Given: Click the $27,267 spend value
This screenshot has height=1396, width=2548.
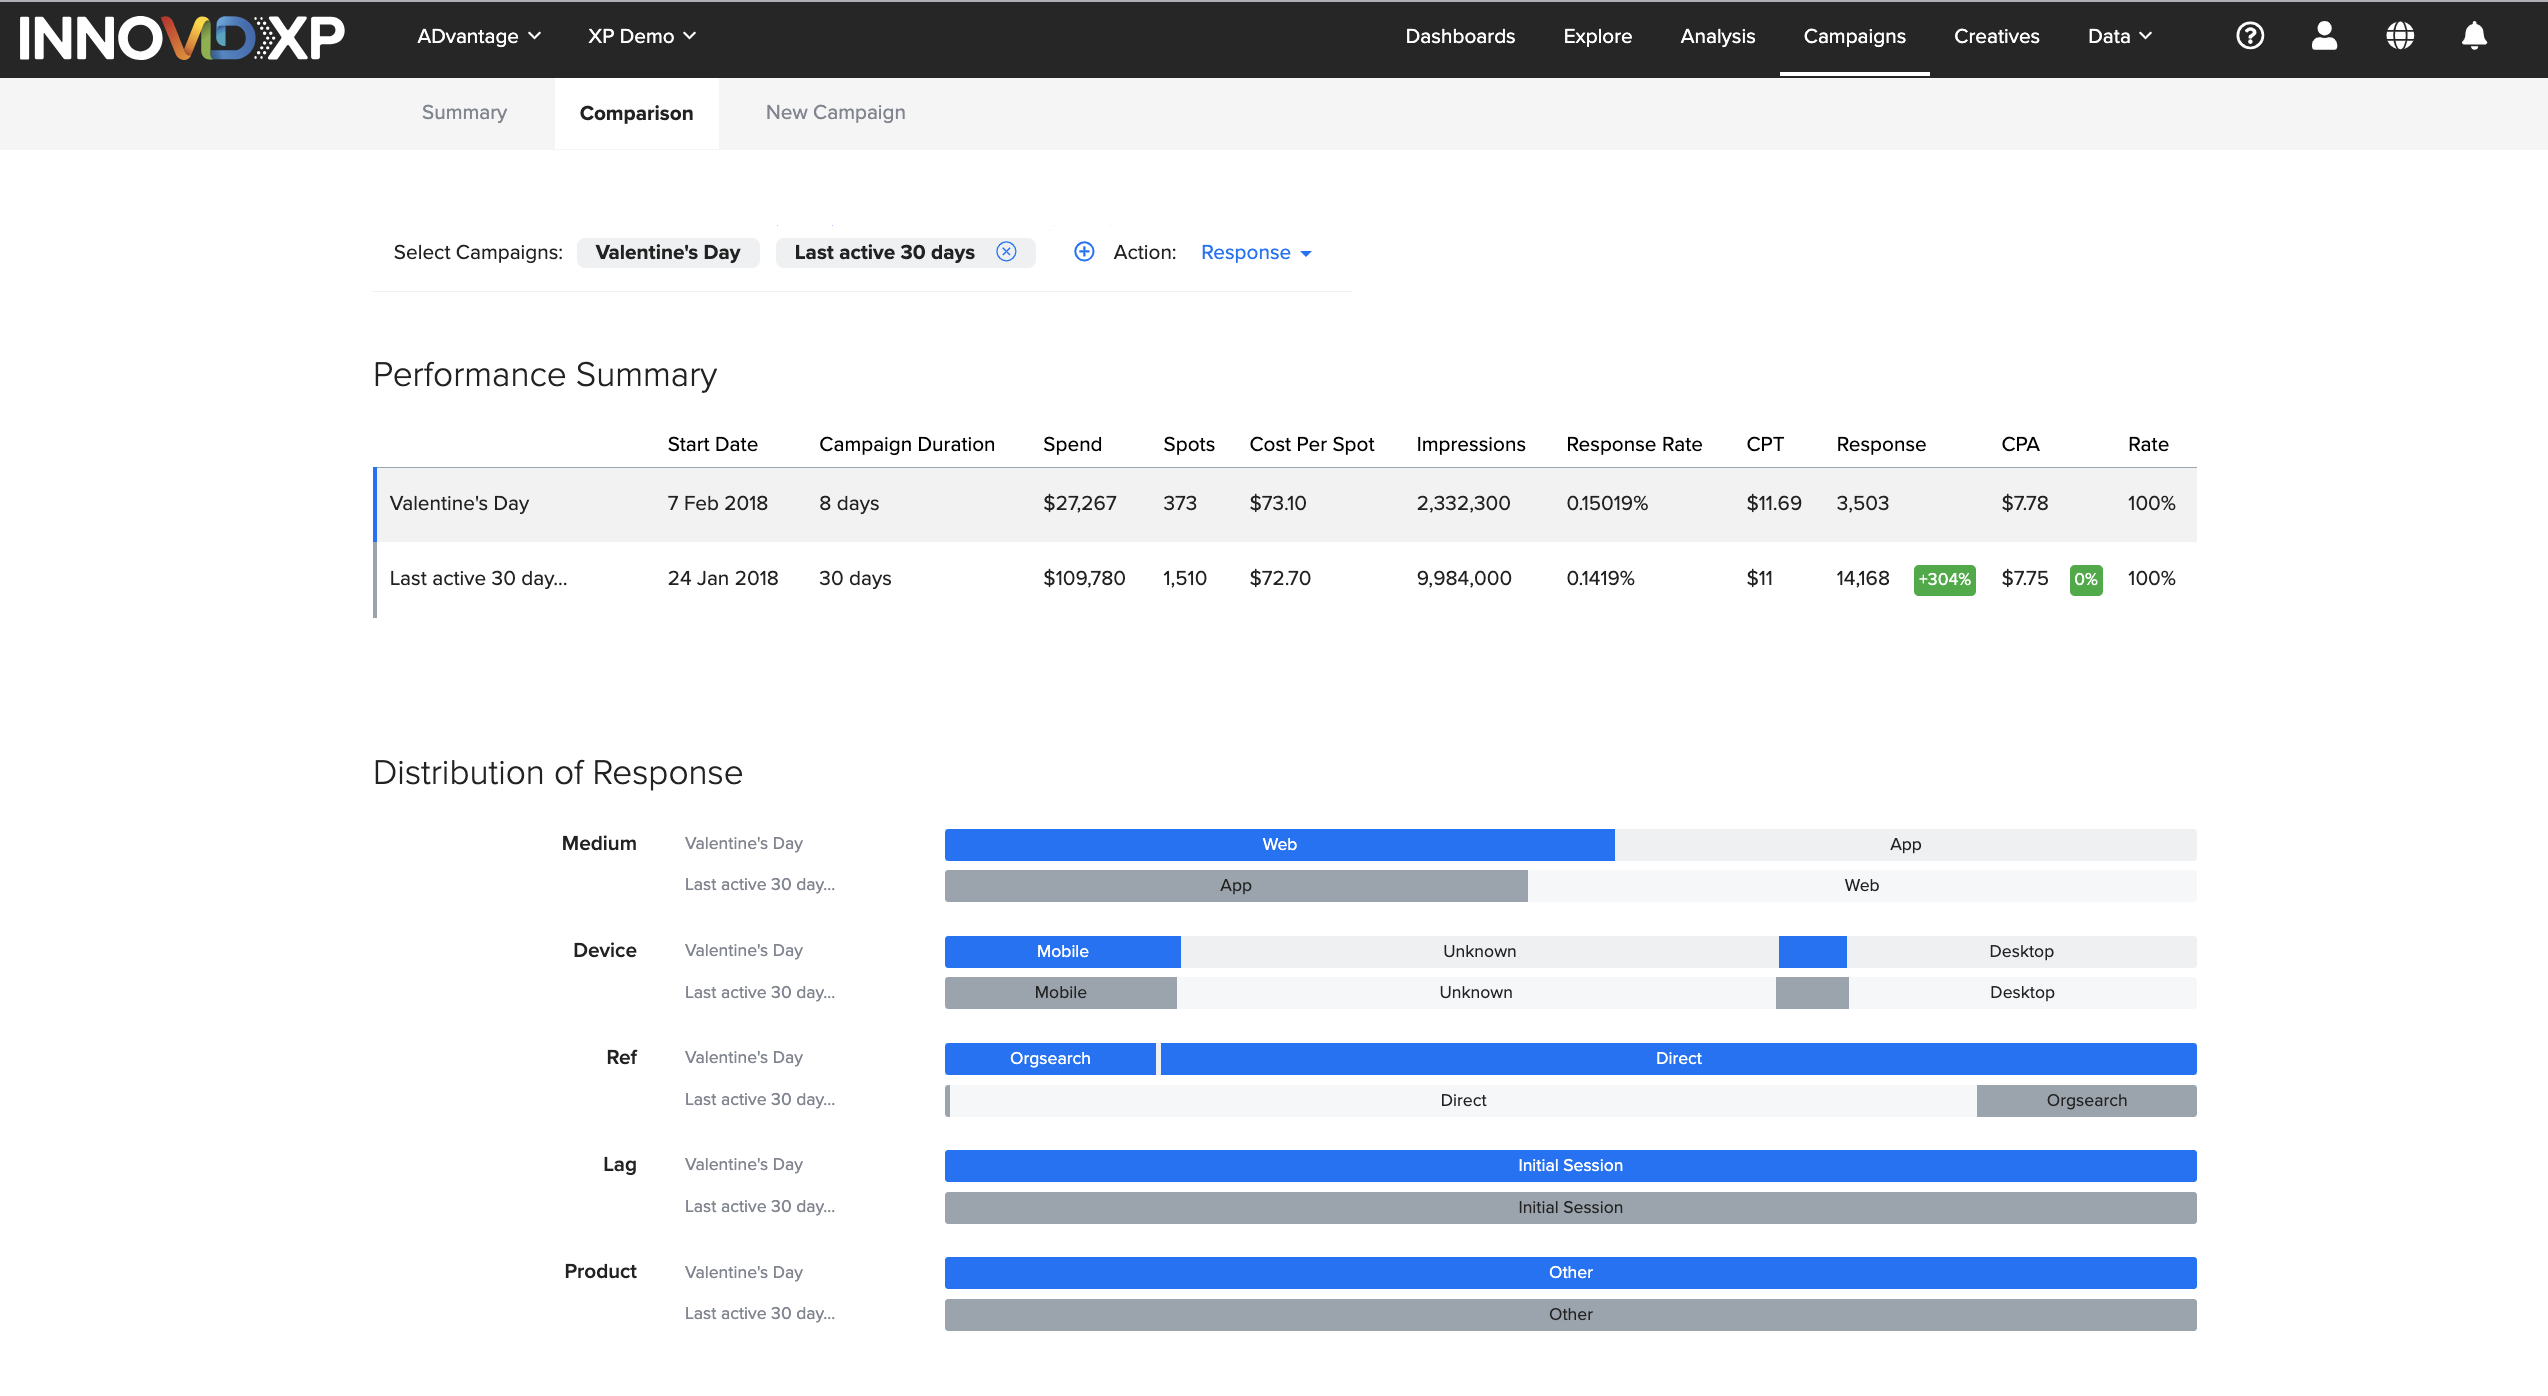Looking at the screenshot, I should click(1079, 503).
